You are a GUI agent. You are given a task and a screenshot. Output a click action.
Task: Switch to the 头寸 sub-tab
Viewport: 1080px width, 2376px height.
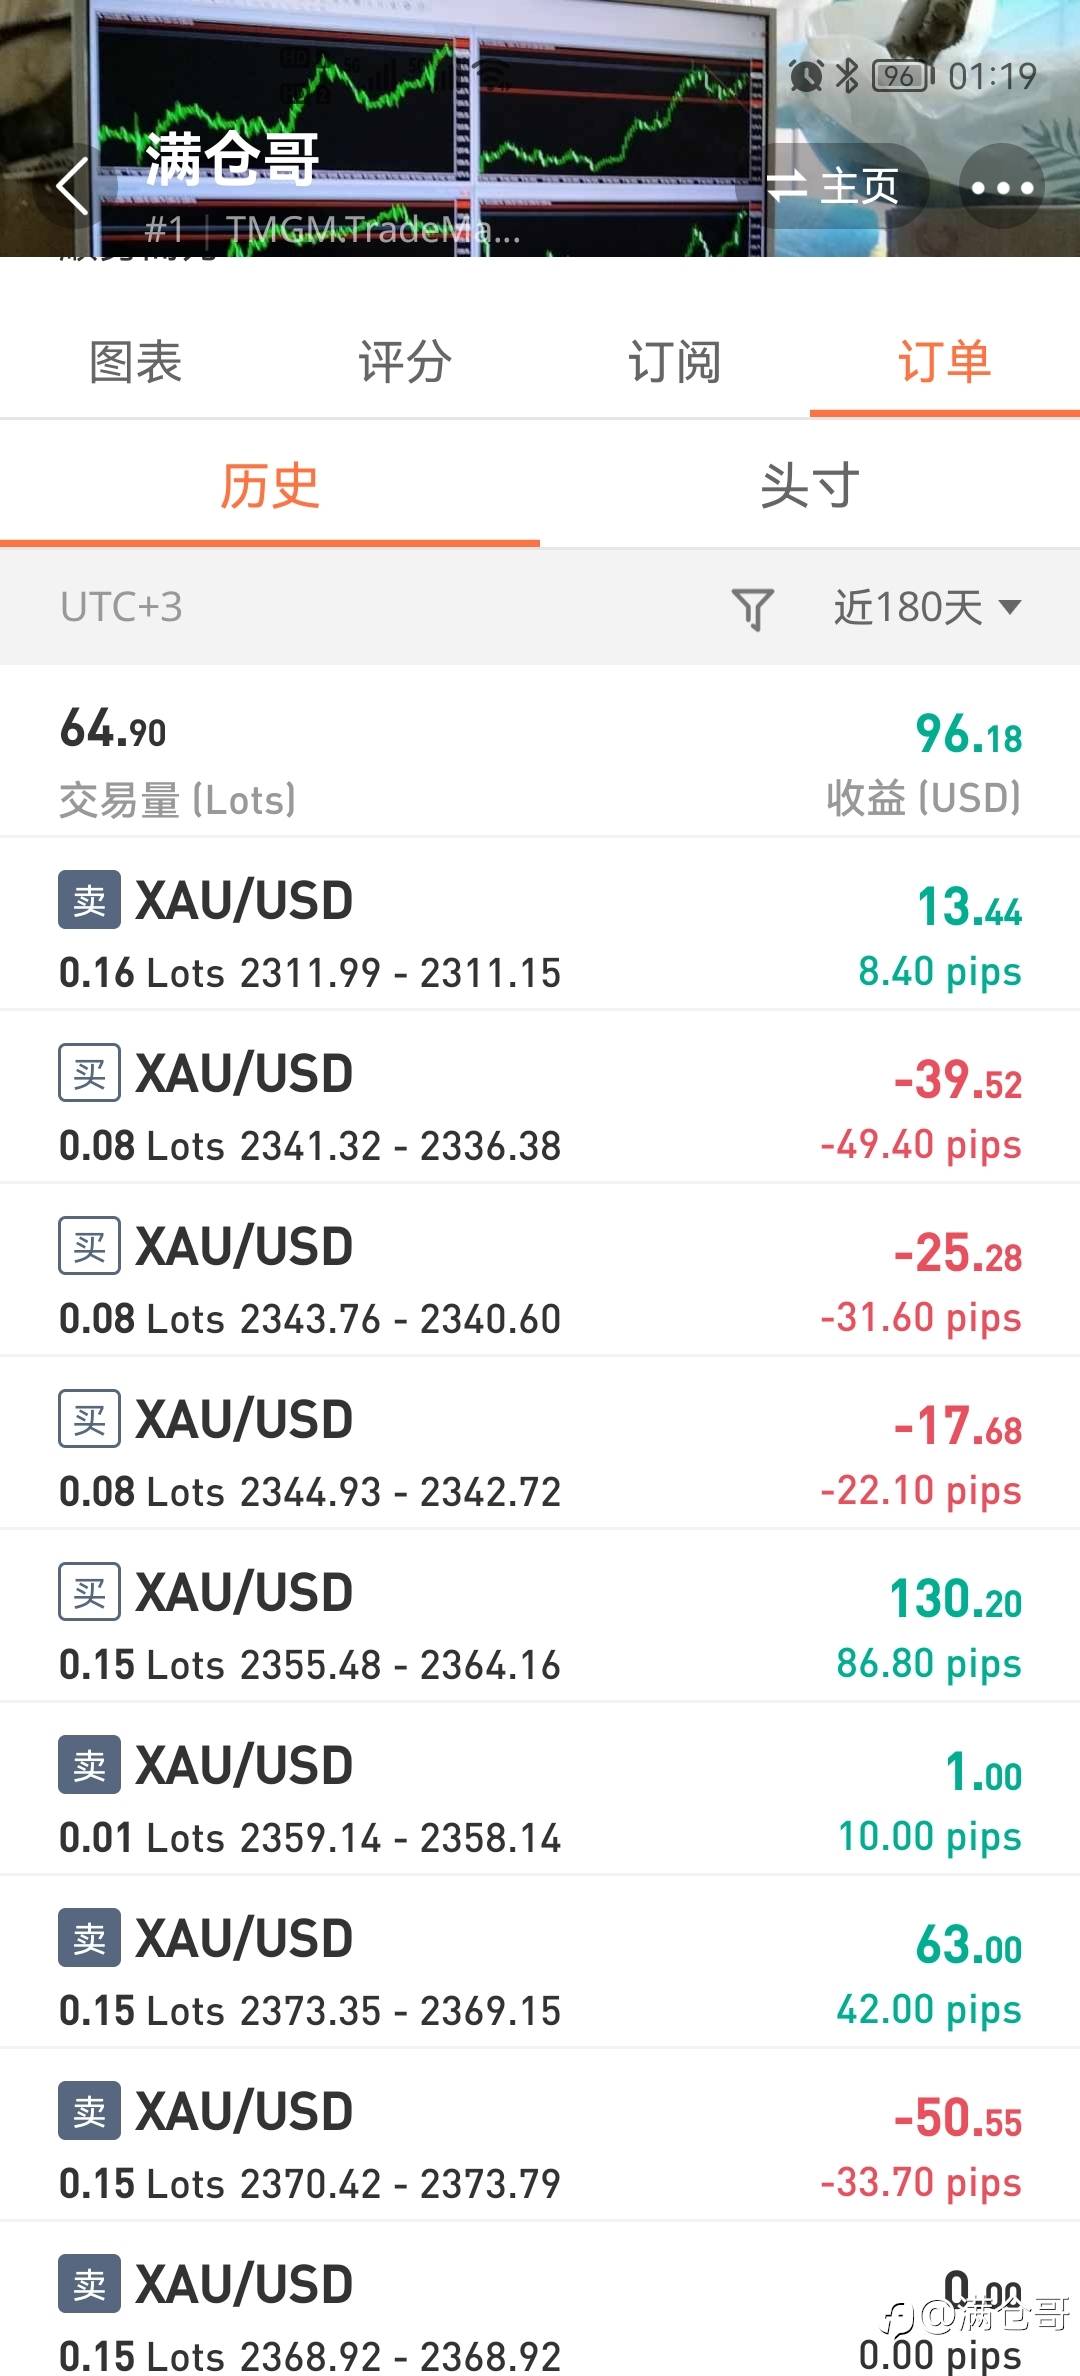[809, 488]
